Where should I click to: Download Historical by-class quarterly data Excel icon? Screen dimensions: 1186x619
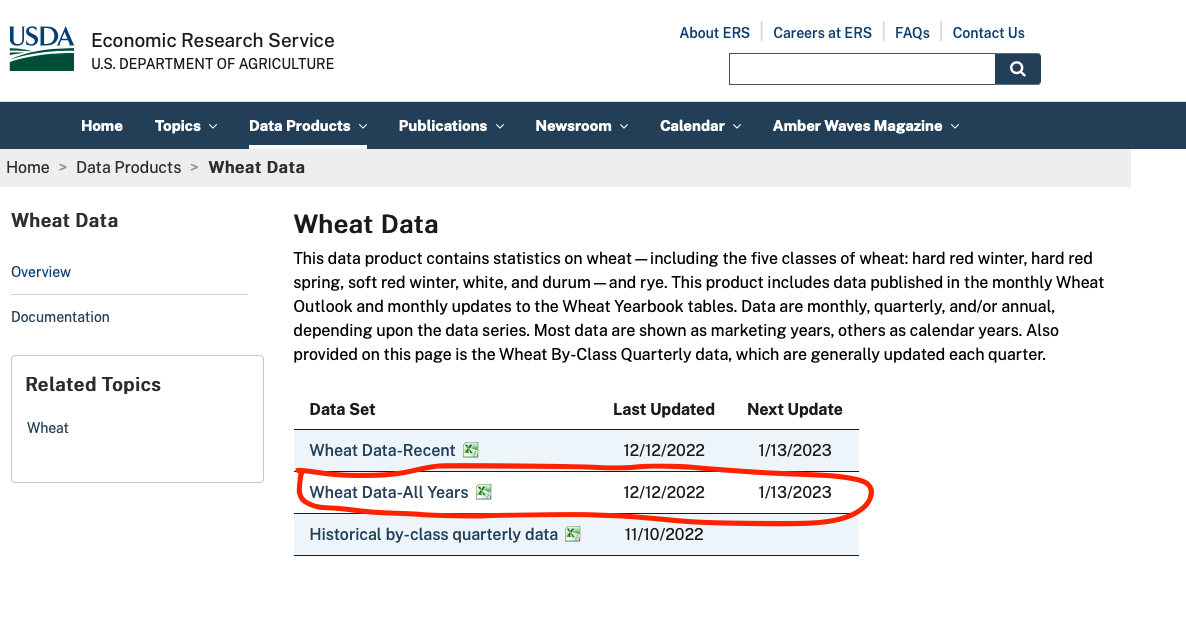point(572,534)
